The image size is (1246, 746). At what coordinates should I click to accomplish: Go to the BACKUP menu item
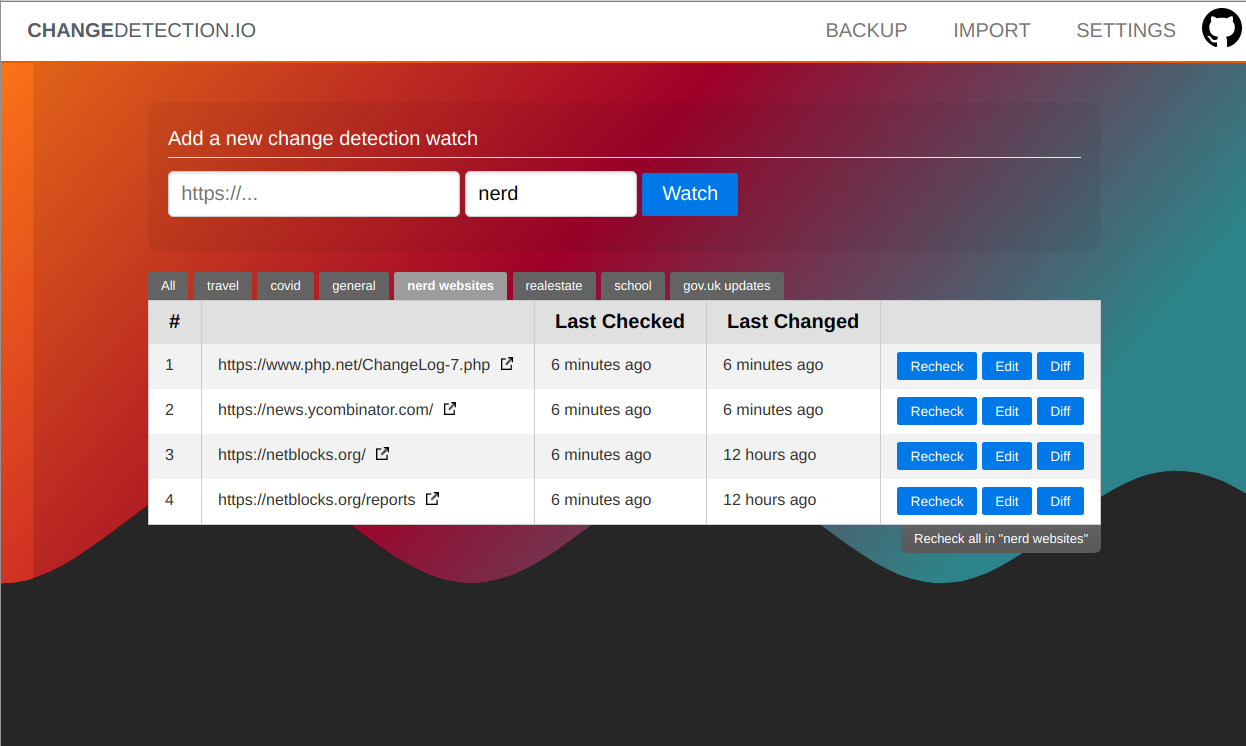tap(866, 31)
